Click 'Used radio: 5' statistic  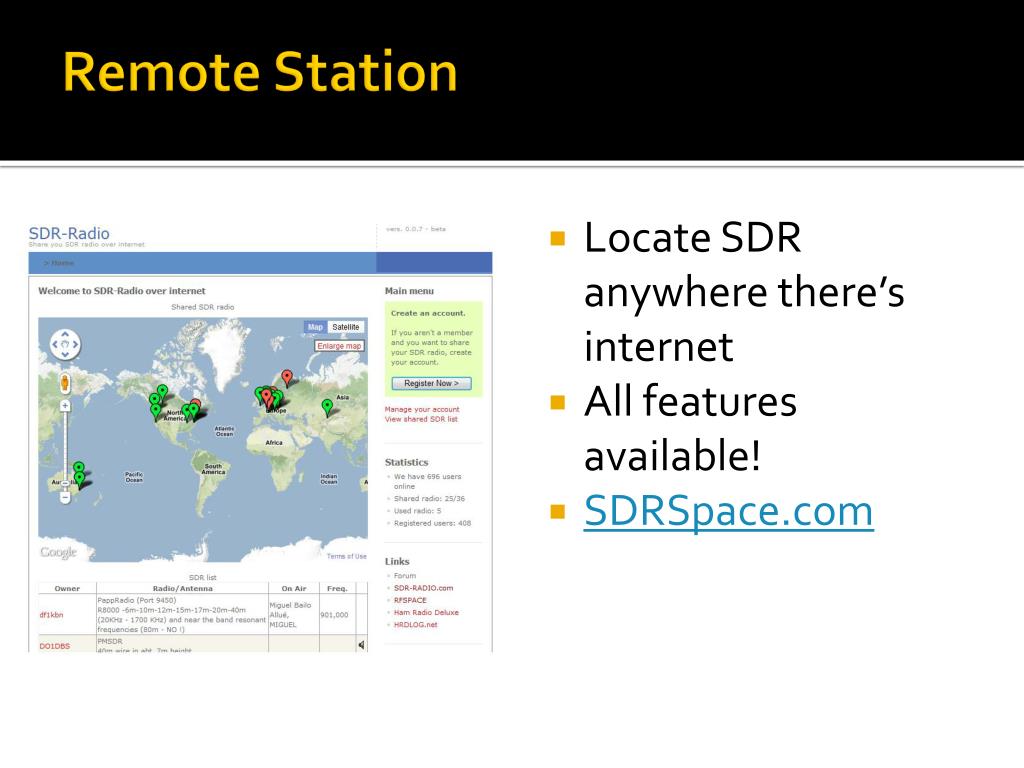point(417,511)
